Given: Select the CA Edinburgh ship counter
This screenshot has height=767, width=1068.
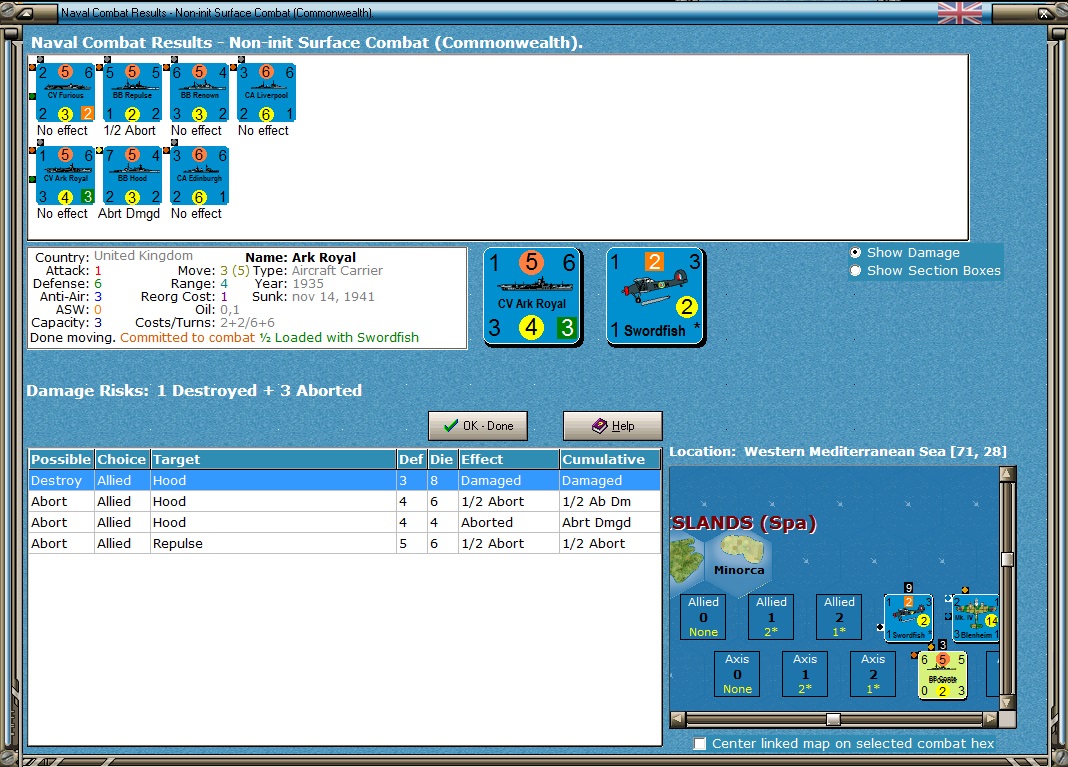Looking at the screenshot, I should [199, 176].
